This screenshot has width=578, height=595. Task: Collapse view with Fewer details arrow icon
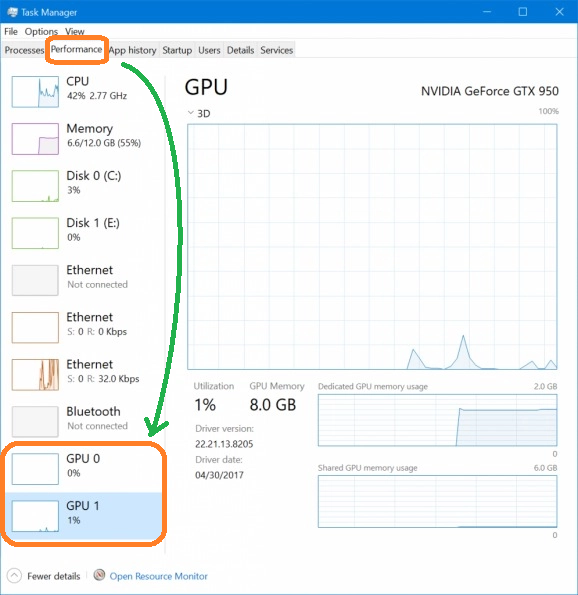click(x=14, y=576)
